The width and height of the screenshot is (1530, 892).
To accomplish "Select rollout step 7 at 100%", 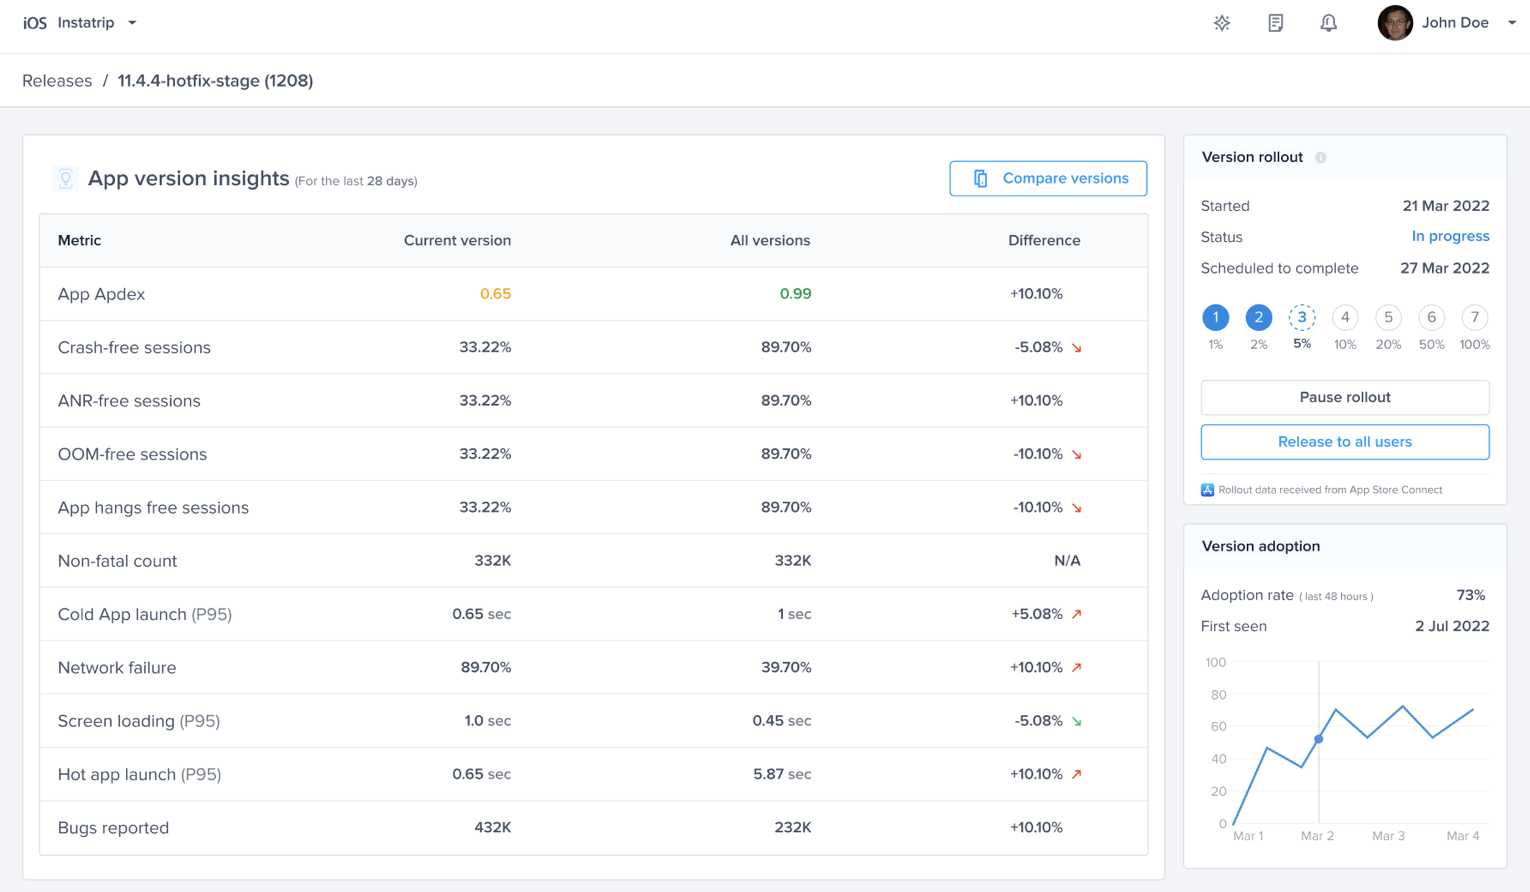I will tap(1474, 318).
